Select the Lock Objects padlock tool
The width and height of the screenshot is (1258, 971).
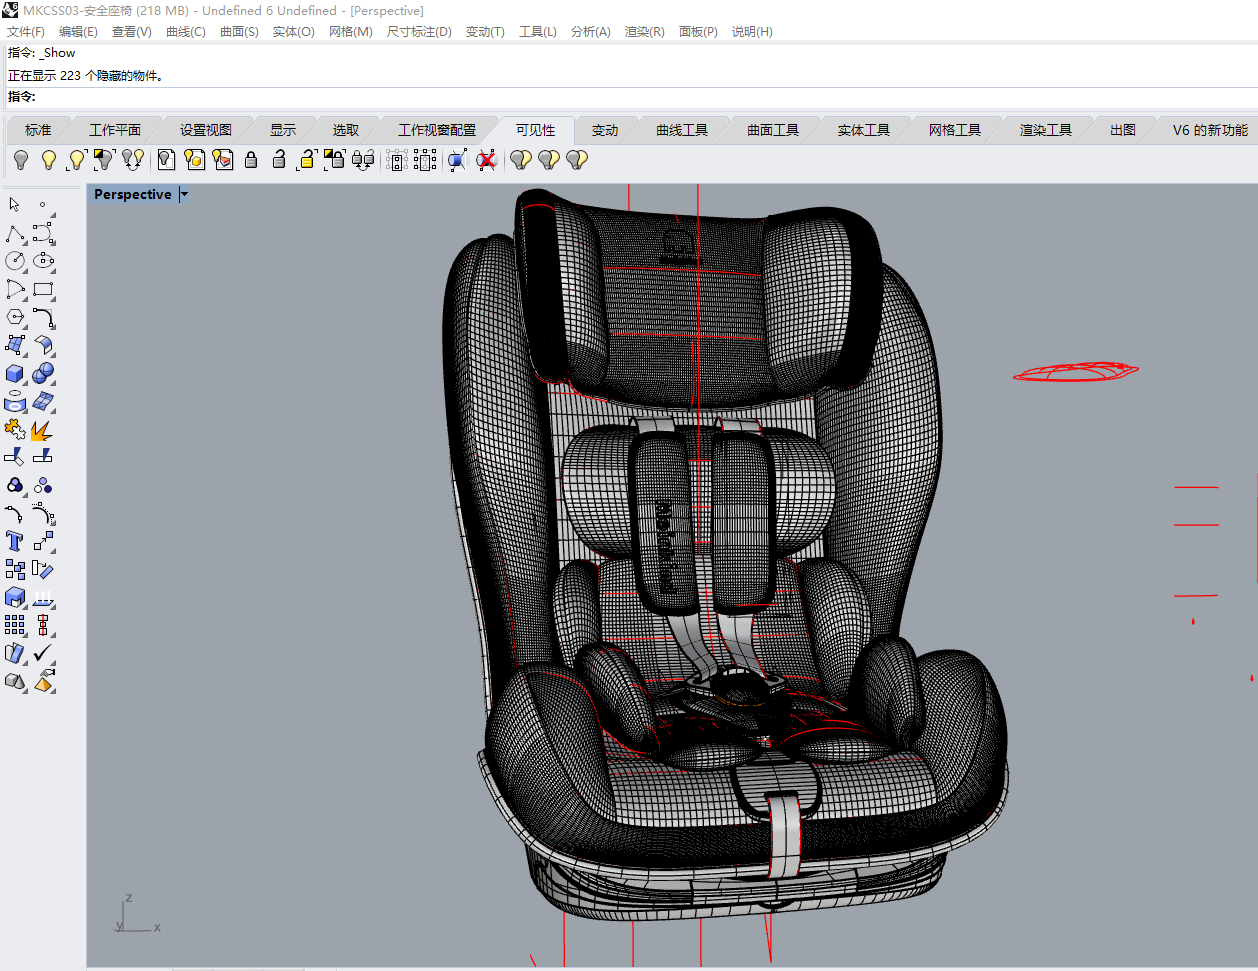click(x=250, y=160)
